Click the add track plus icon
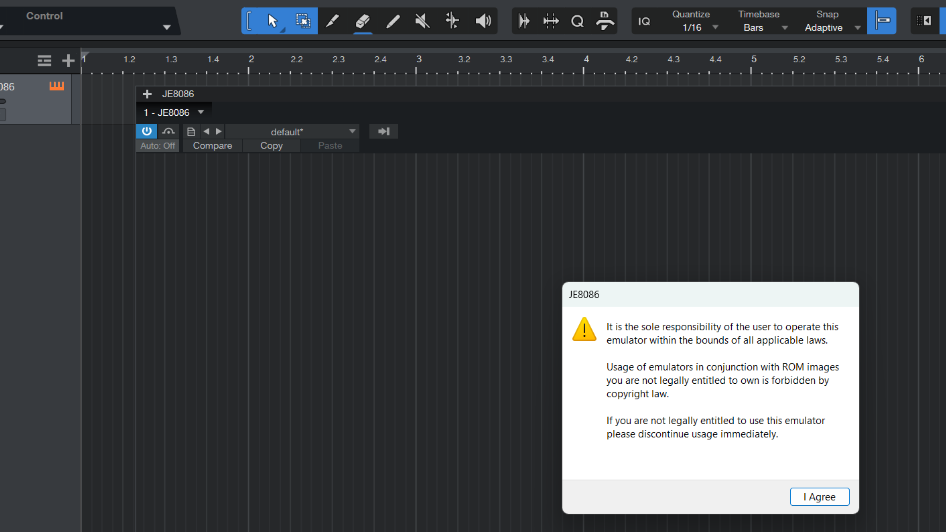 [x=68, y=61]
